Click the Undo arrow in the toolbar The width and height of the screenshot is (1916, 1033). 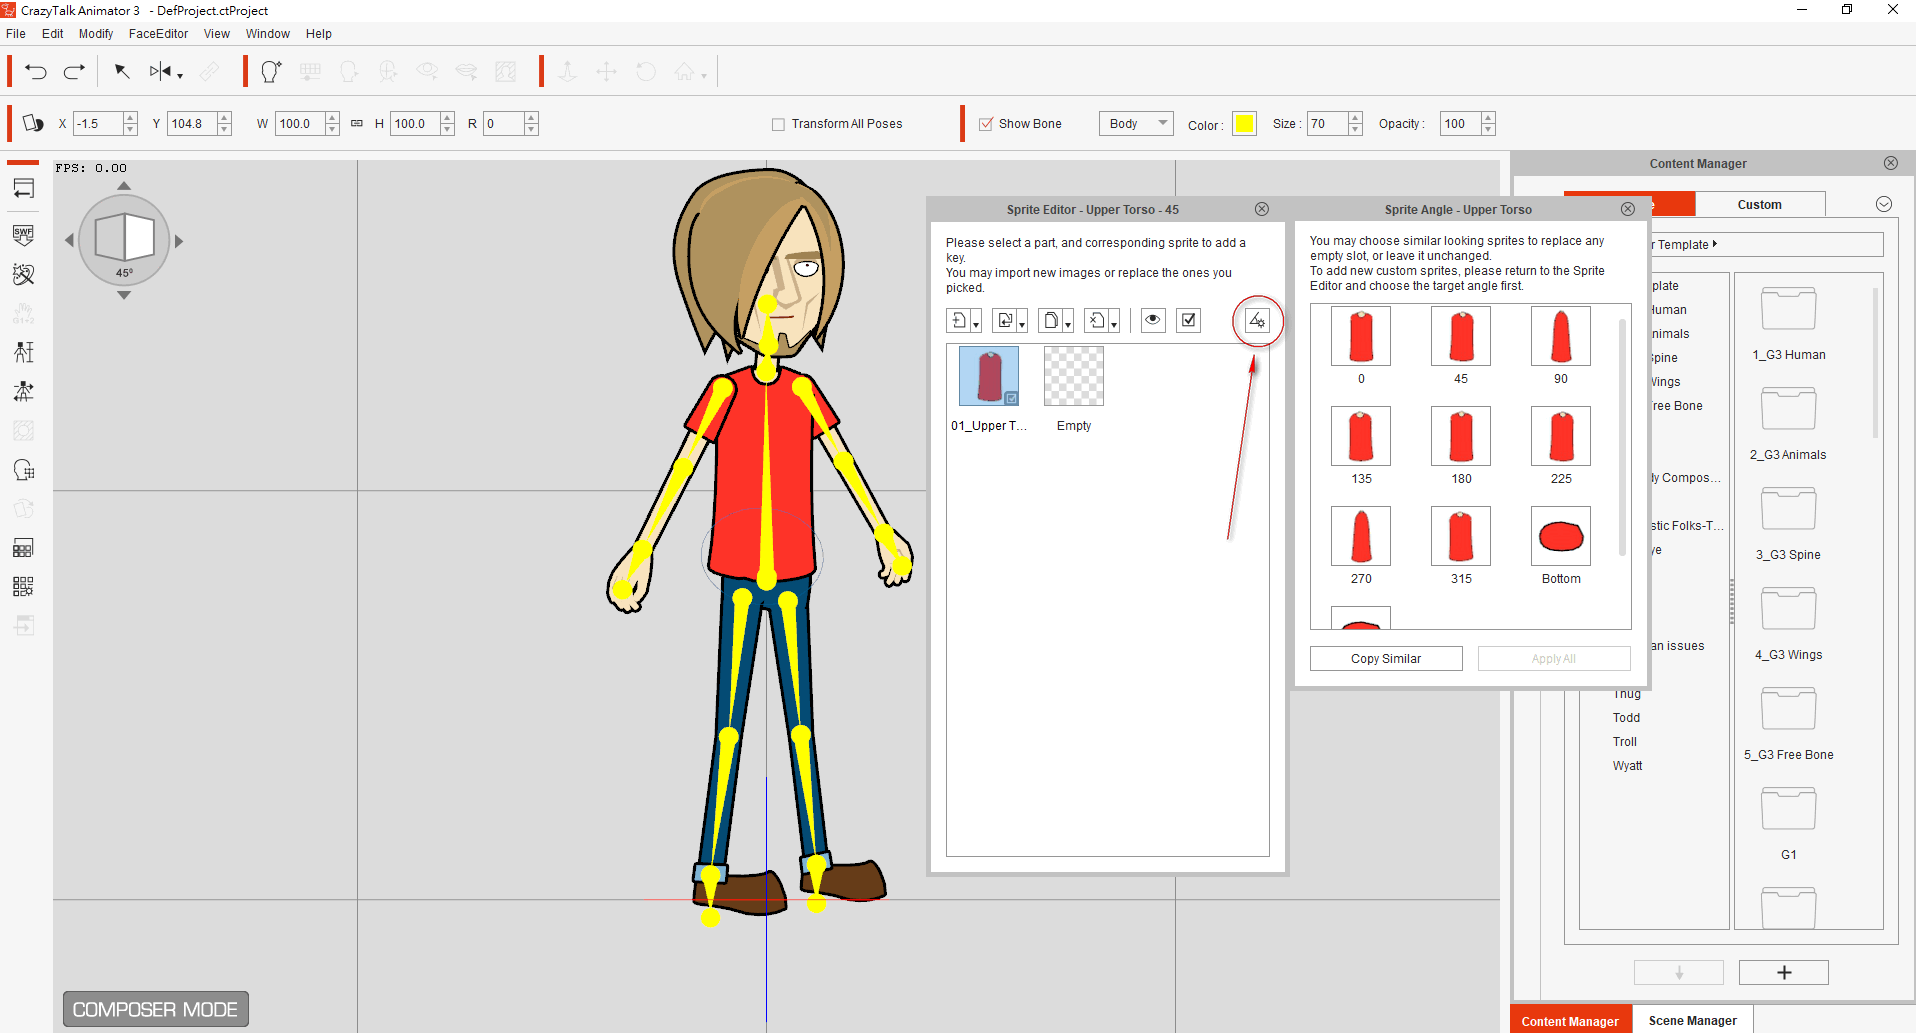[36, 72]
